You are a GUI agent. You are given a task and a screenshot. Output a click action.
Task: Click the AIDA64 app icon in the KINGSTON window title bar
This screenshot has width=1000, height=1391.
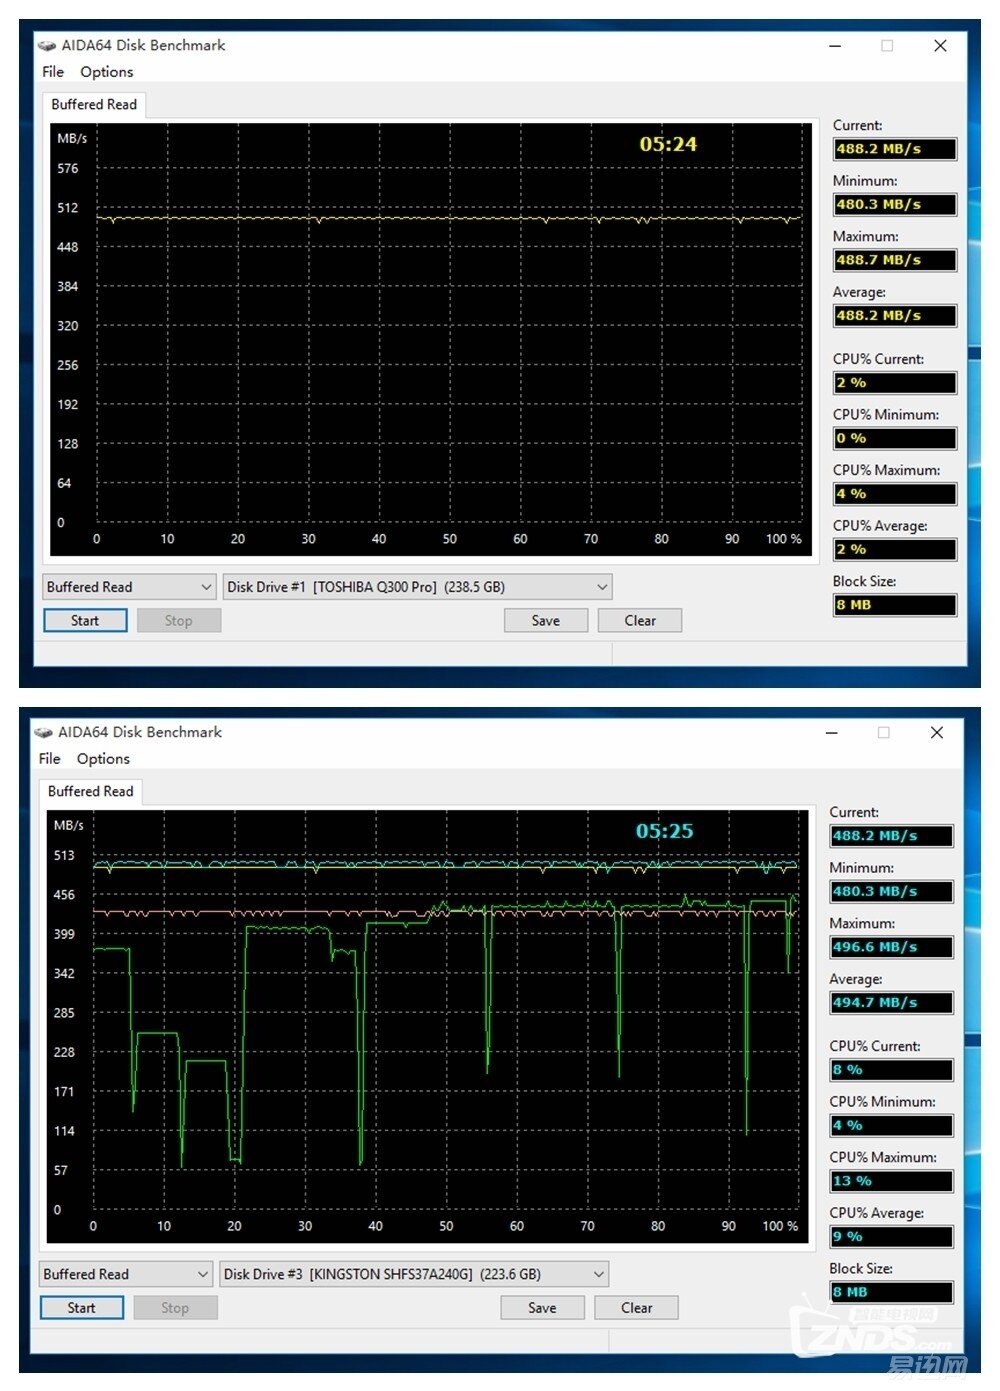click(43, 732)
